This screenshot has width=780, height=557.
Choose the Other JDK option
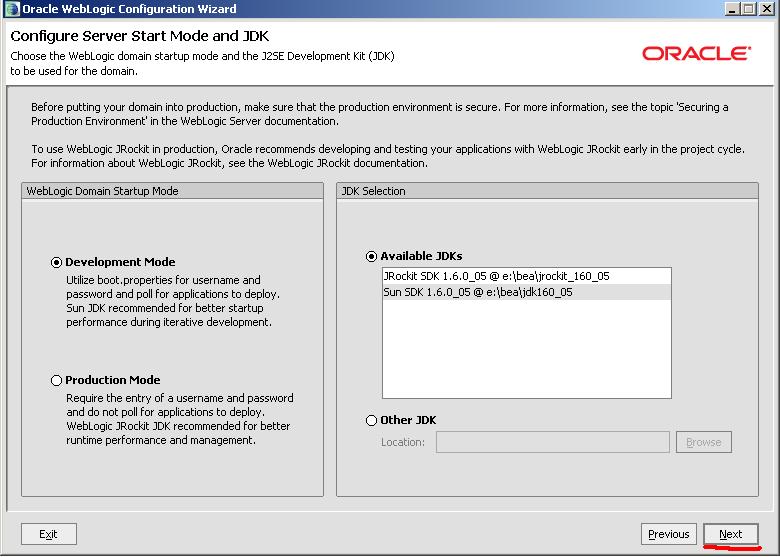(371, 420)
